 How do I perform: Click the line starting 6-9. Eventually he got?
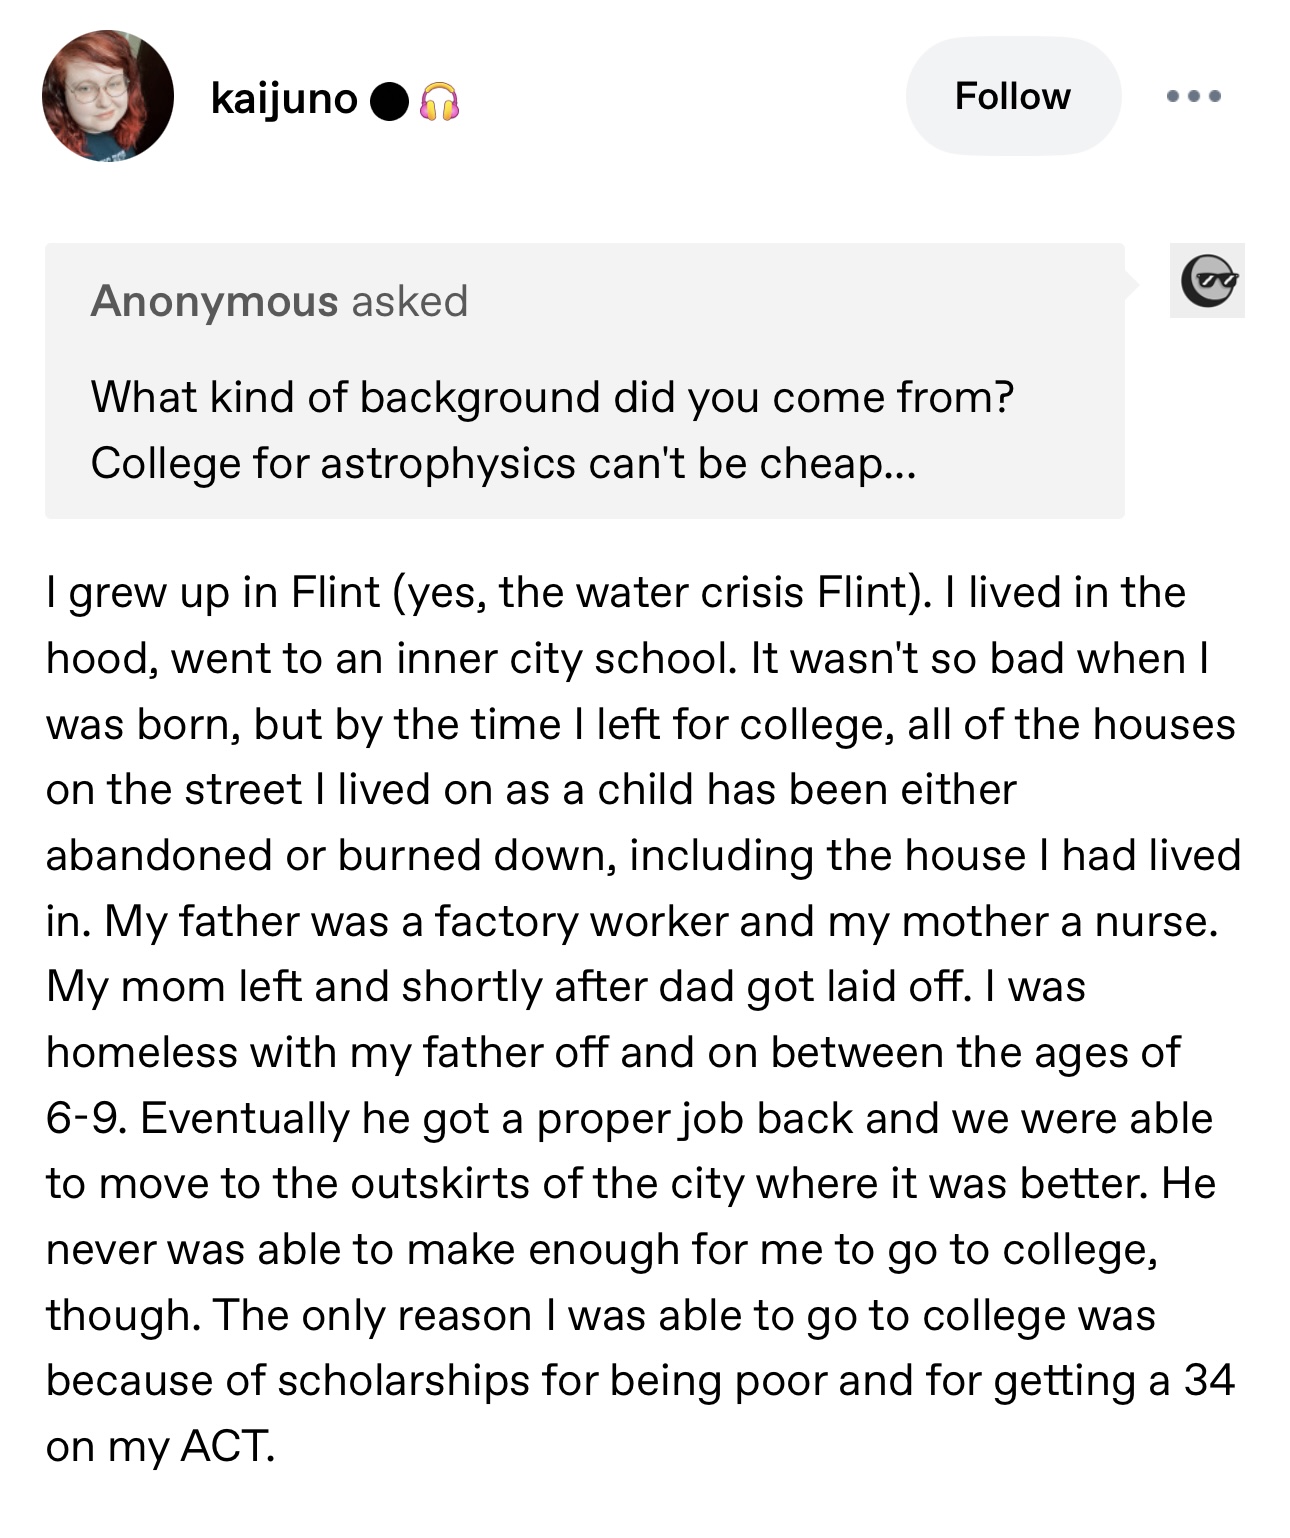(629, 1119)
